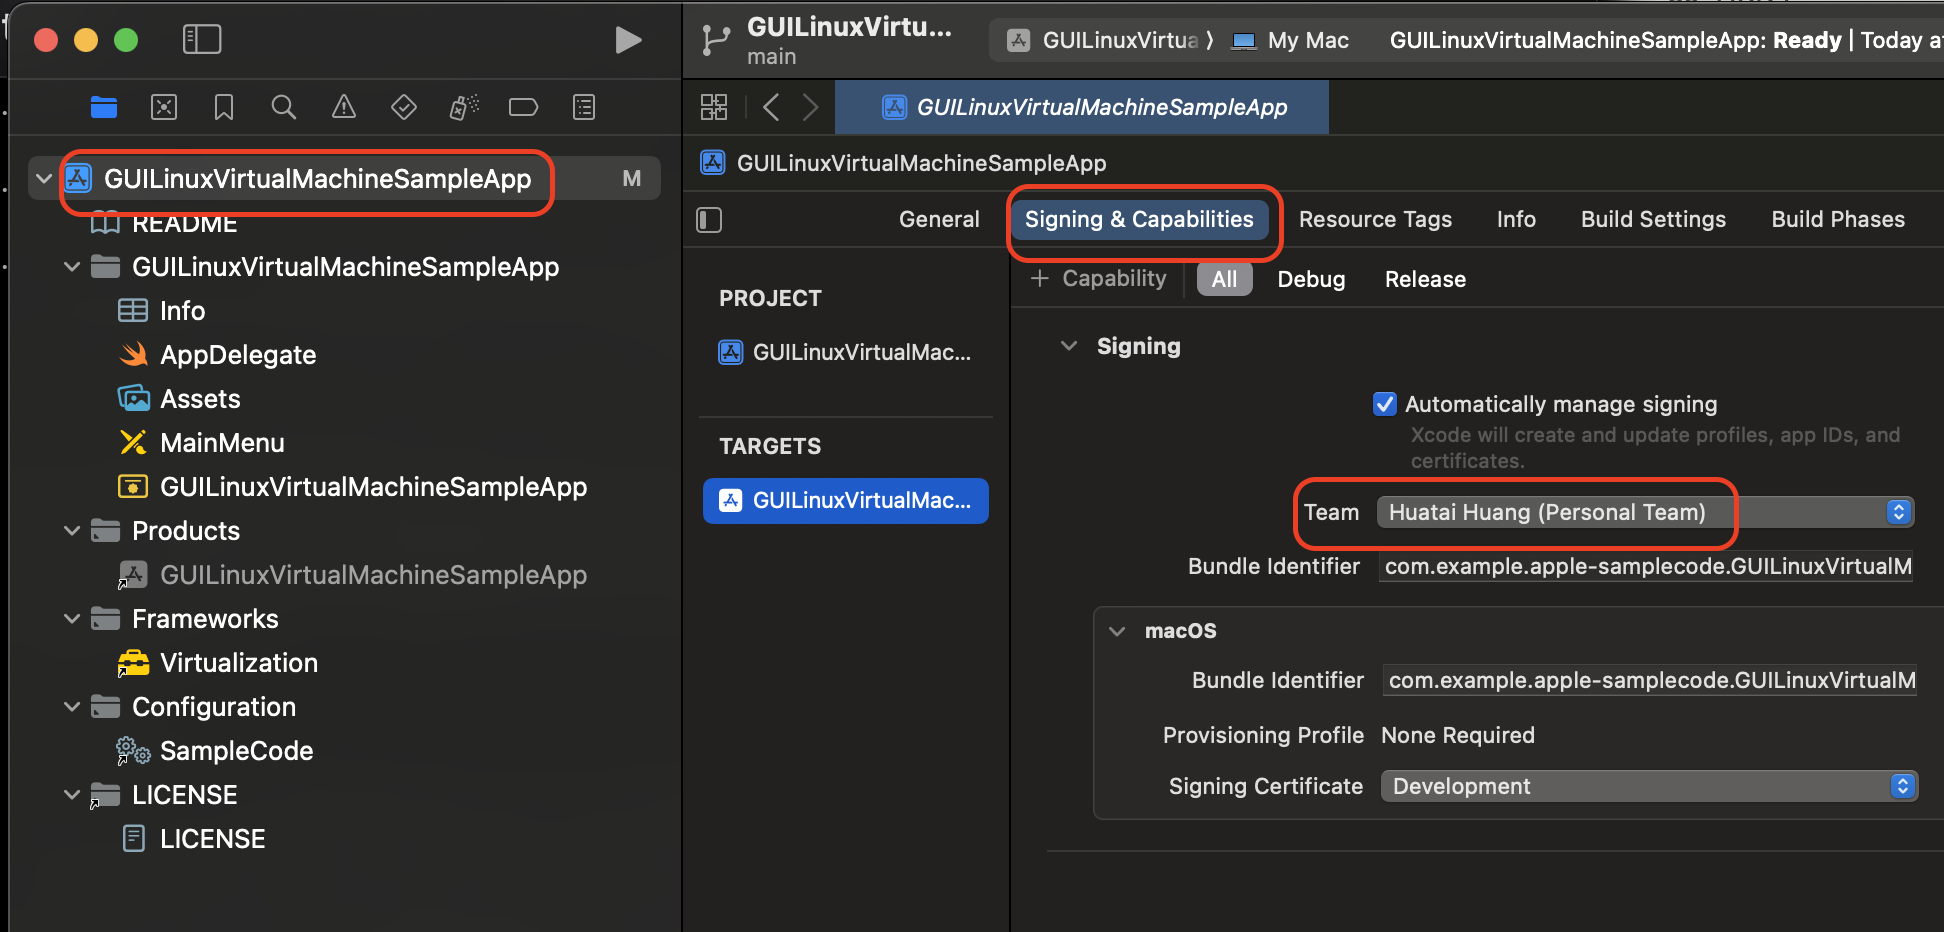Open the Source Control navigator

tap(164, 107)
